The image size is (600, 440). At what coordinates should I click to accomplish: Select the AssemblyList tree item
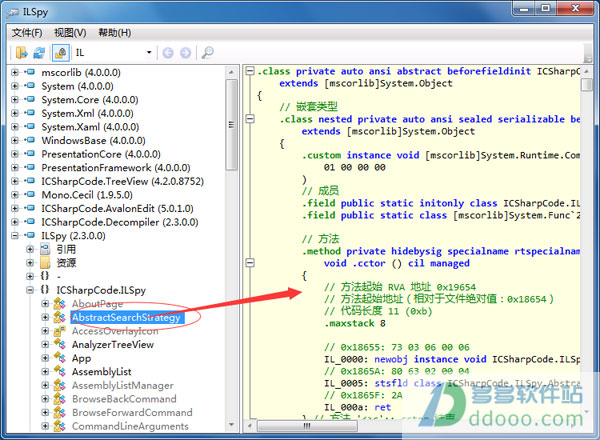101,372
